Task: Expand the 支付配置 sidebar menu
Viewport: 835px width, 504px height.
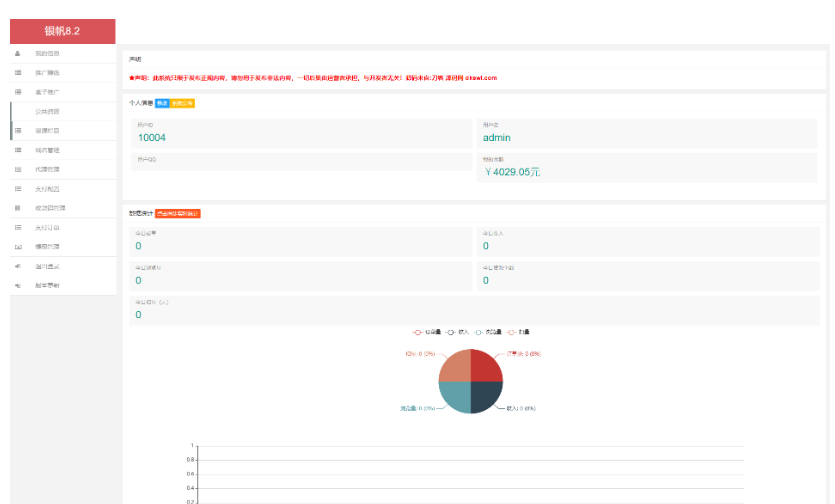Action: [48, 189]
